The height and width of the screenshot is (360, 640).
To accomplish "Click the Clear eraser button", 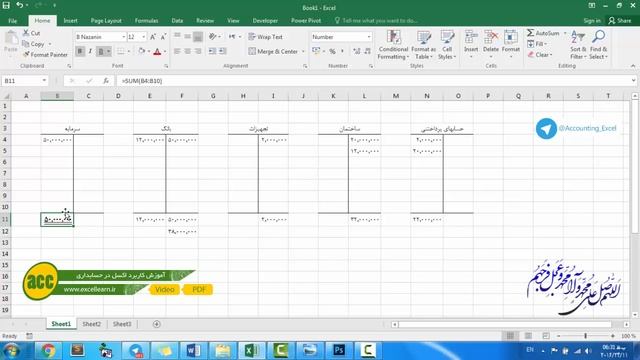I will [x=540, y=54].
